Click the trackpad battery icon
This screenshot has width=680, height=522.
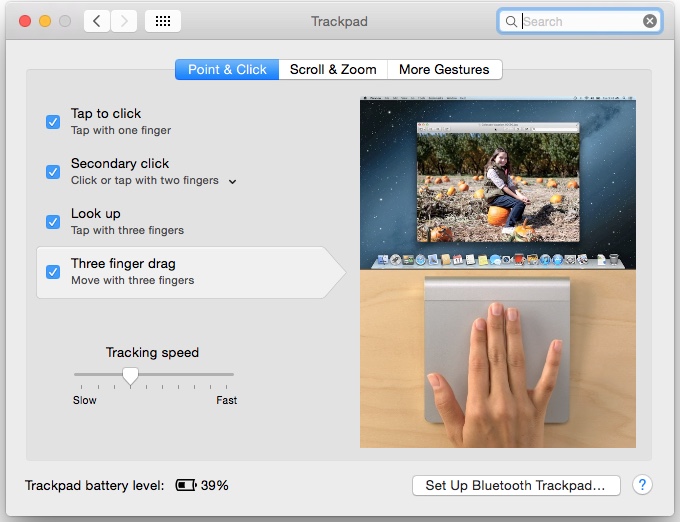pyautogui.click(x=186, y=485)
